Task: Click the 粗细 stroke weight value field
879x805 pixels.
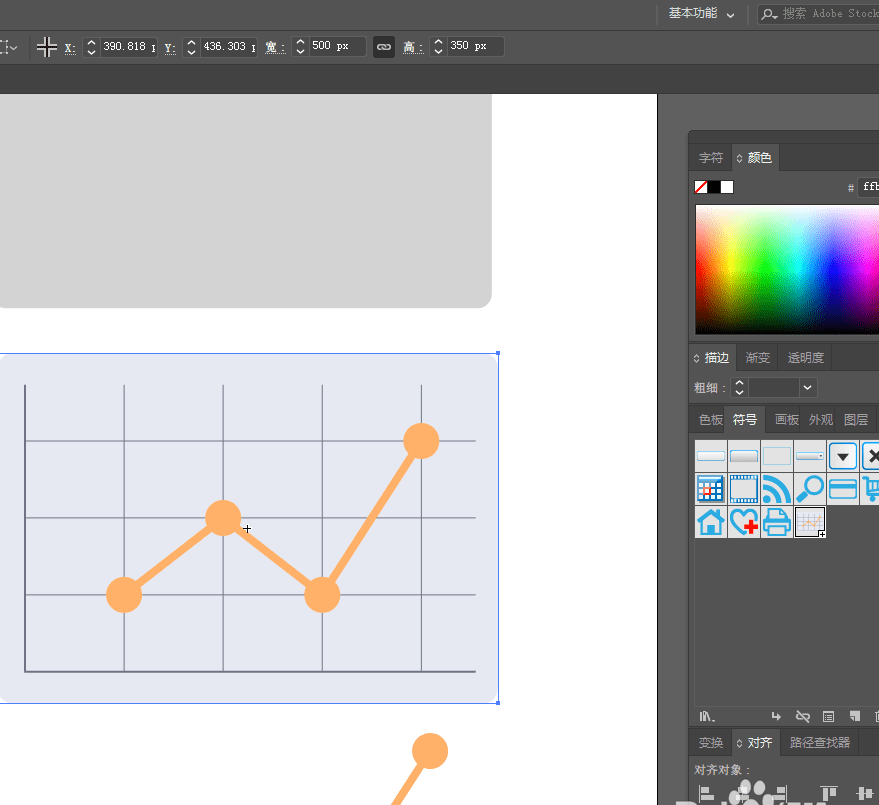Action: coord(774,387)
